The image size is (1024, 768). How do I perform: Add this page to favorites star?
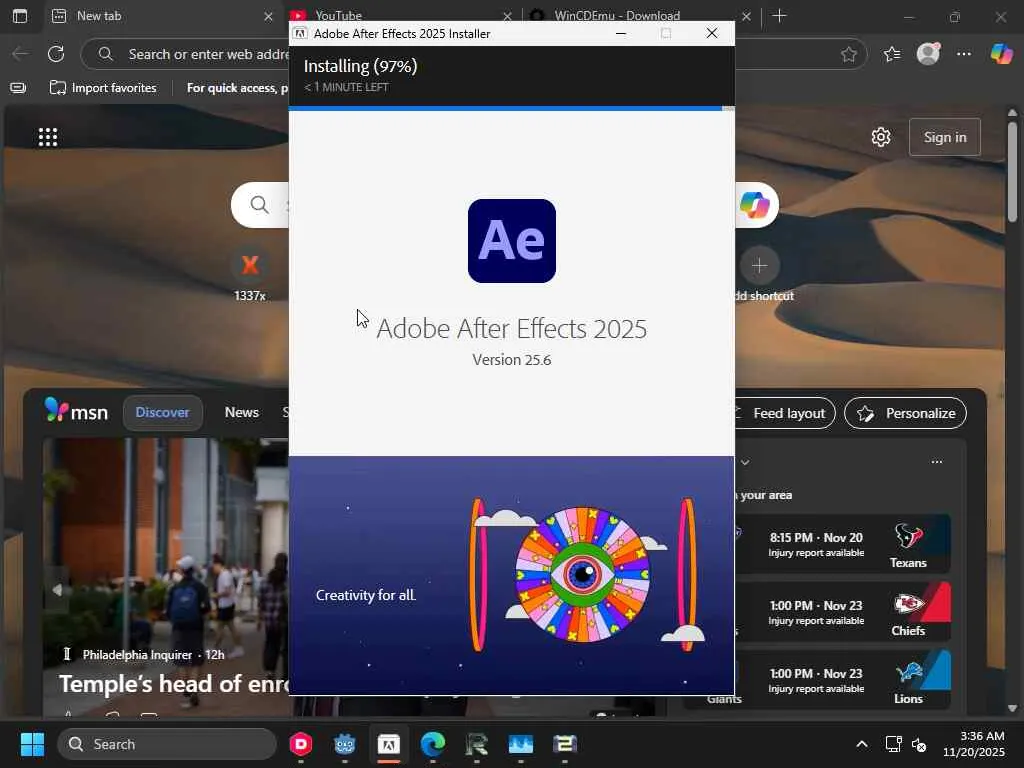[848, 54]
